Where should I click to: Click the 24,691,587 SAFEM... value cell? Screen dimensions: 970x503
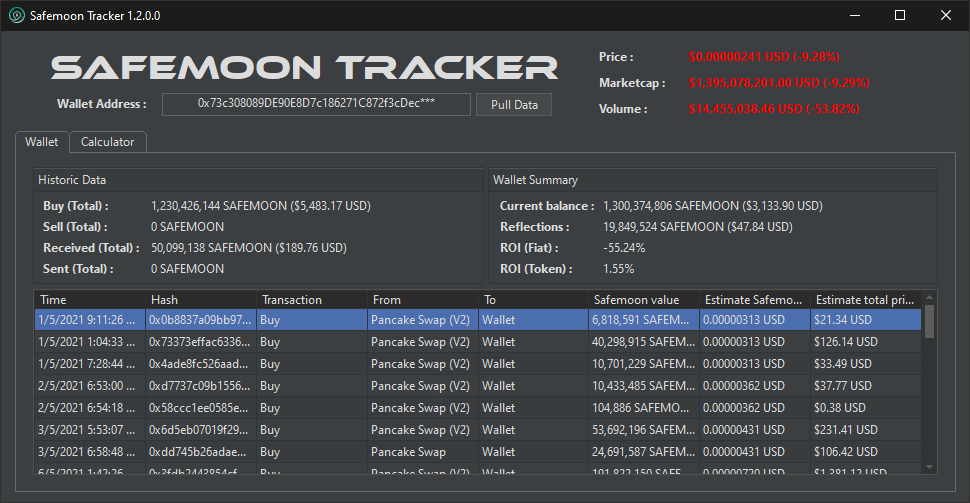tap(644, 452)
